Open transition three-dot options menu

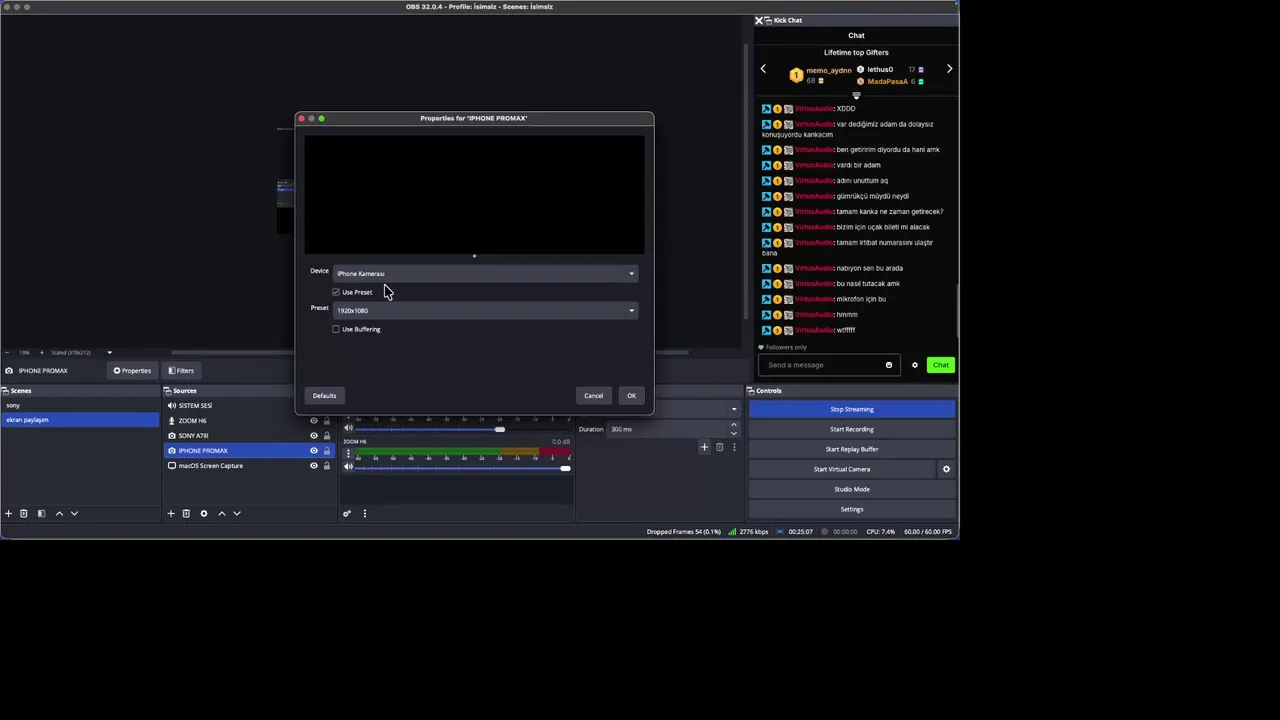click(734, 447)
